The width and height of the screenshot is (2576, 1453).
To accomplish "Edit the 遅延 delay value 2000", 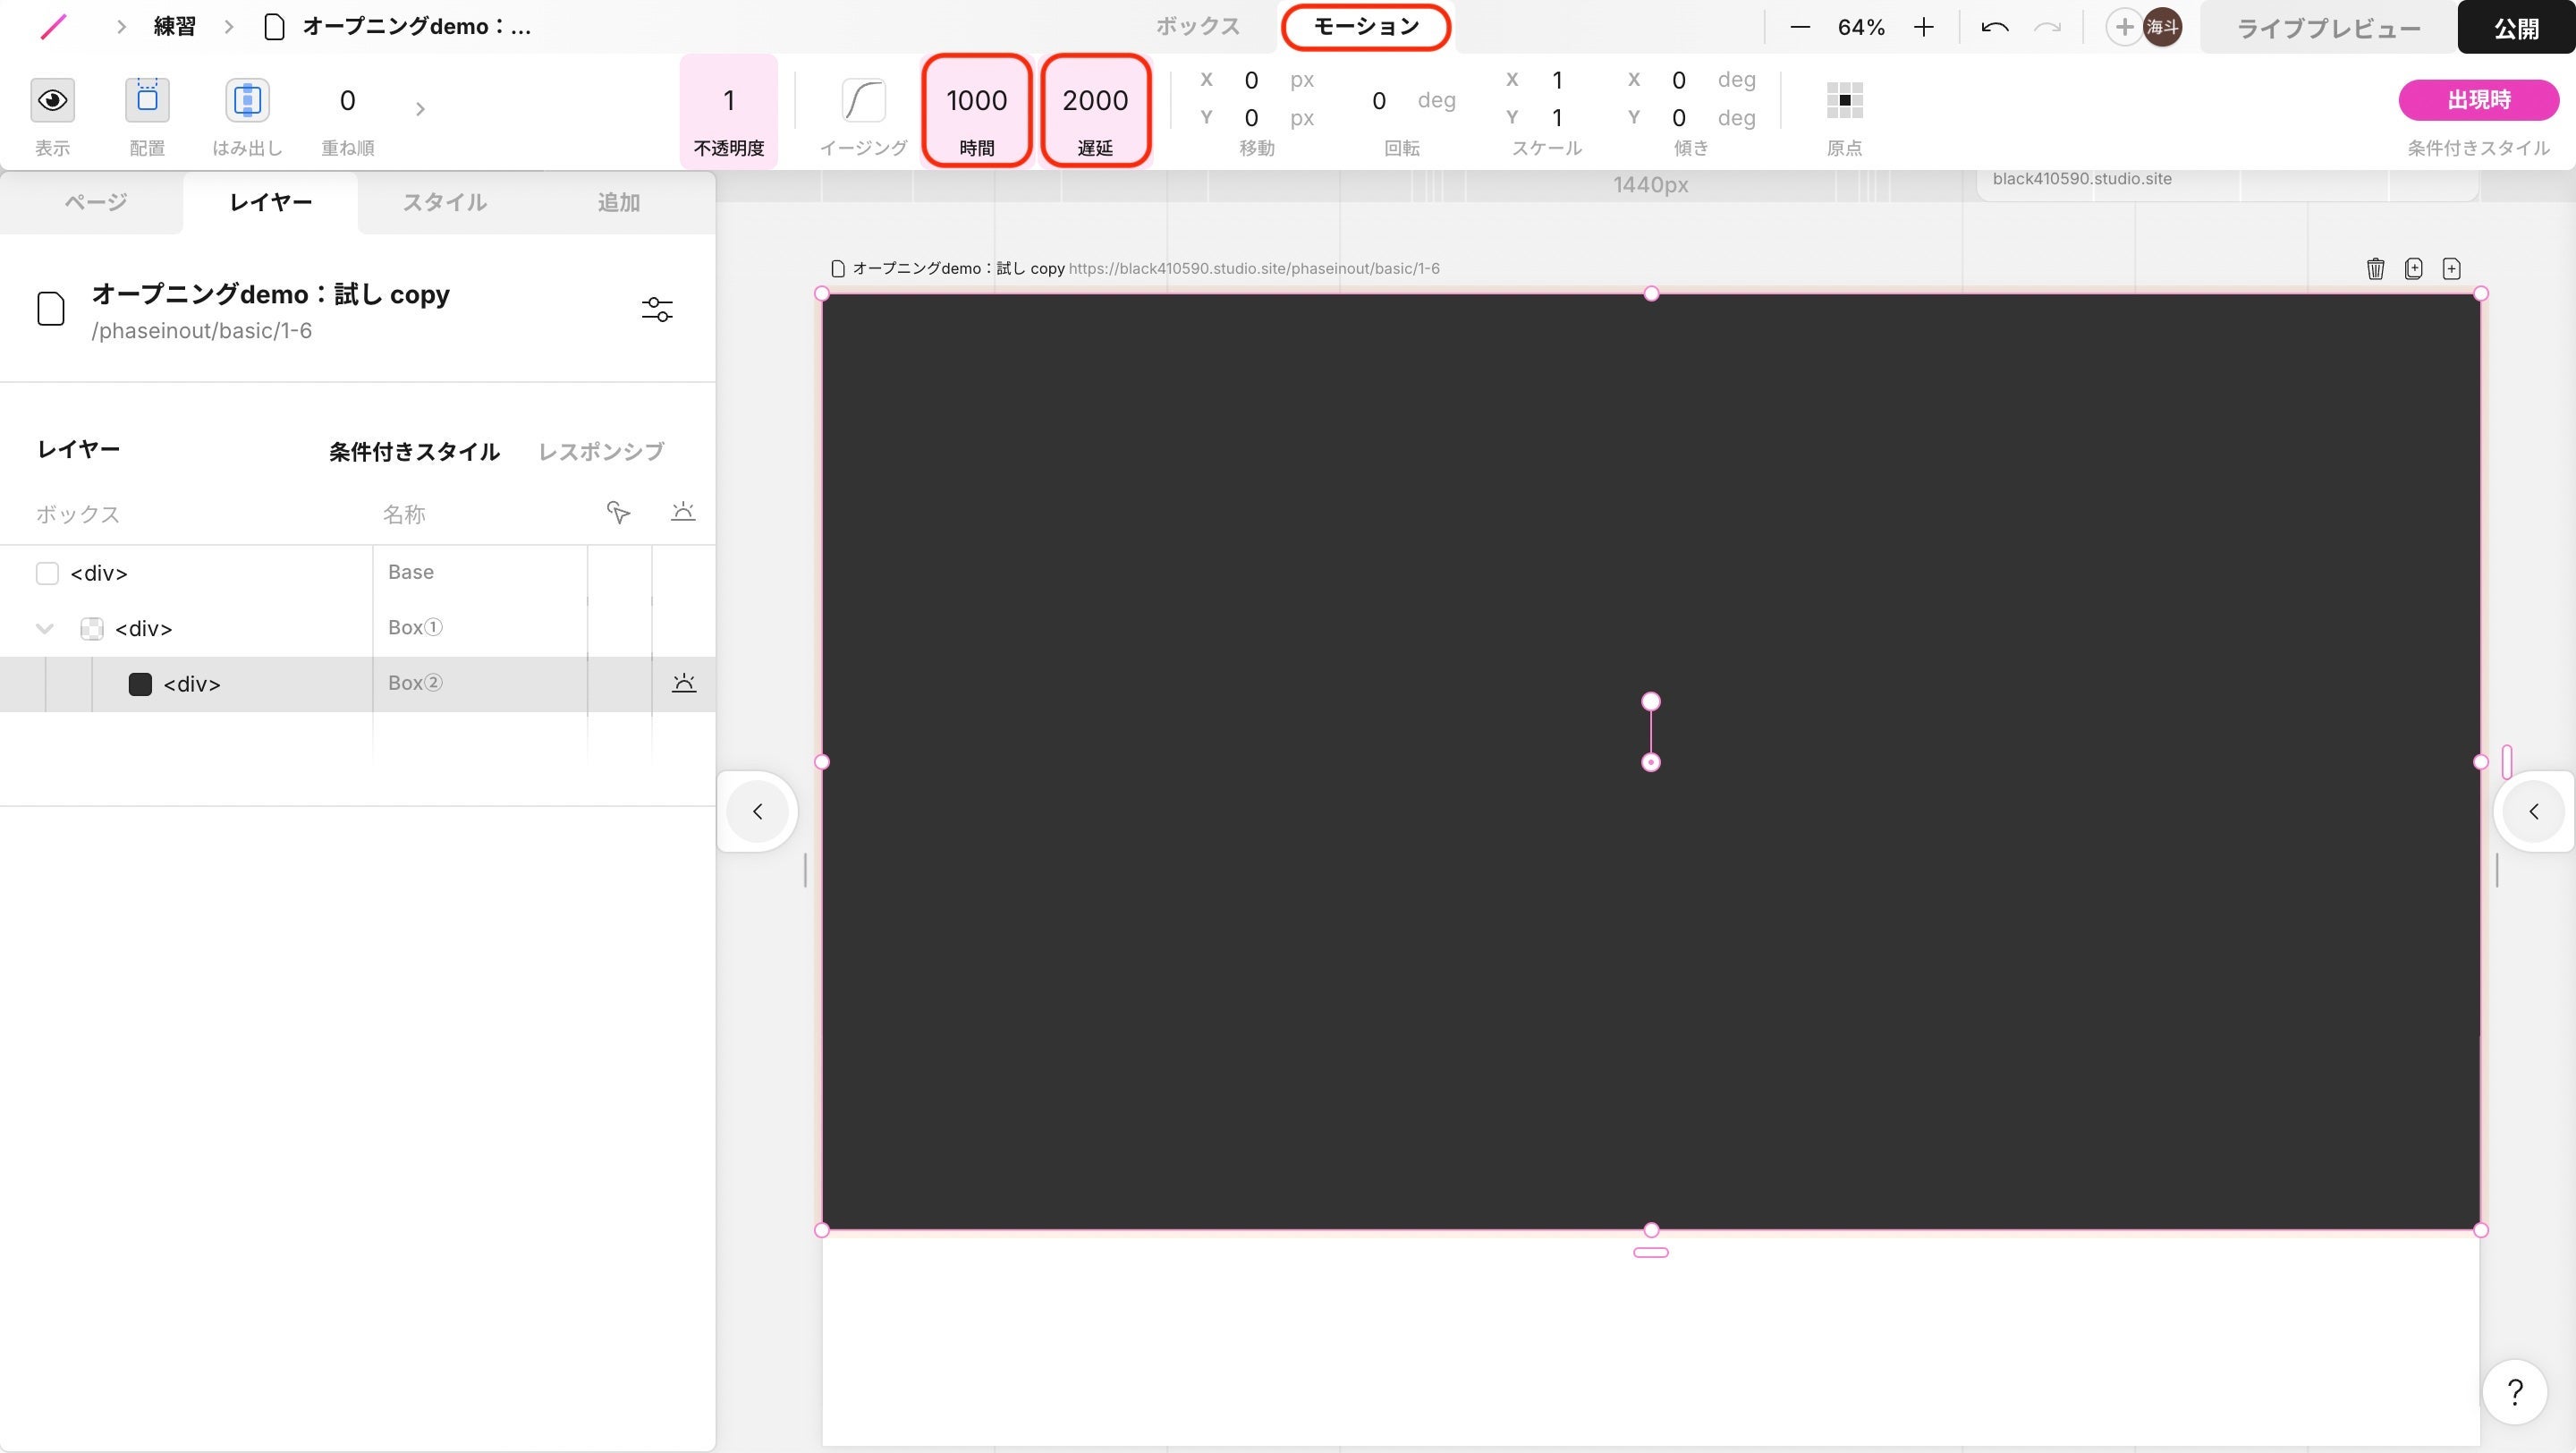I will [x=1095, y=100].
